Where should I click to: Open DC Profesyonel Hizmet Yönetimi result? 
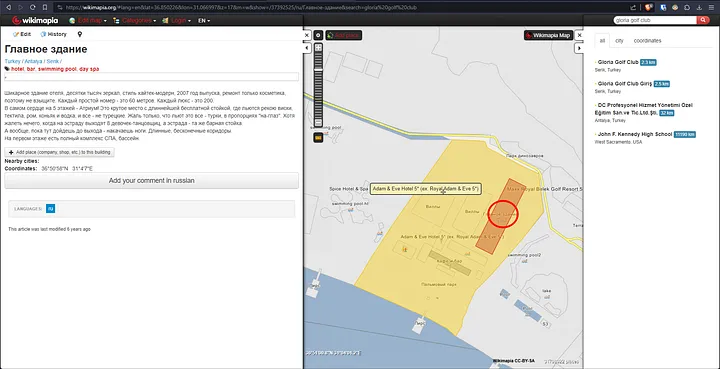click(x=645, y=109)
